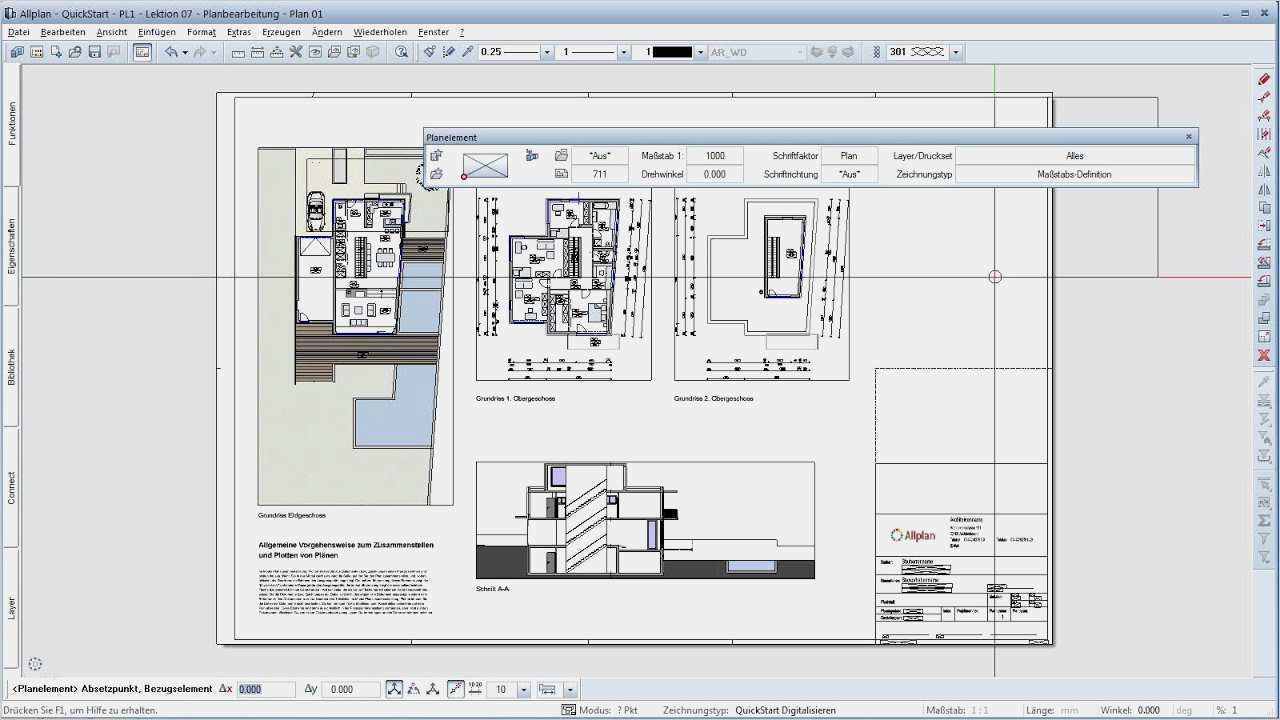
Task: Toggle the second point snap mode button
Action: [x=414, y=689]
